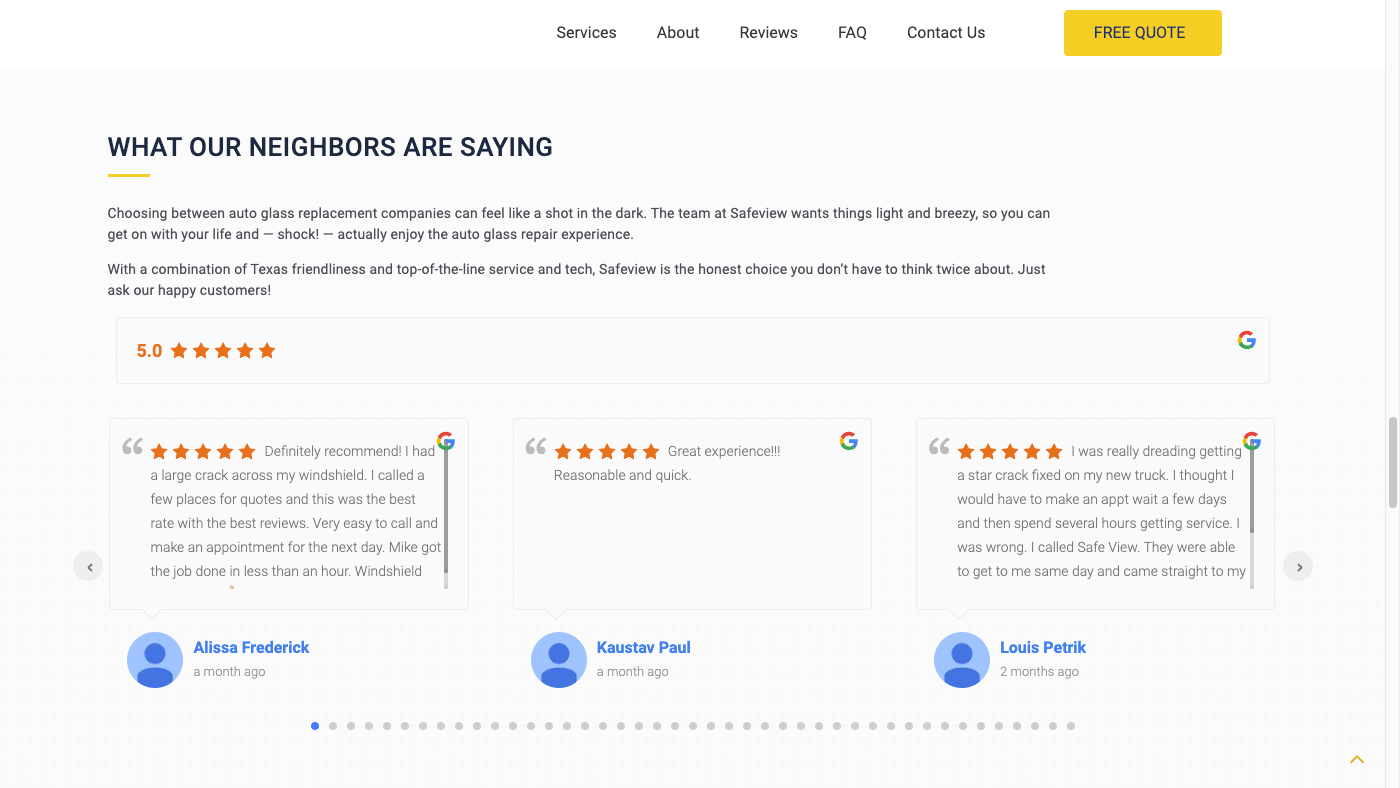This screenshot has height=788, width=1400.
Task: Click Kaustav Paul's profile avatar
Action: 559,660
